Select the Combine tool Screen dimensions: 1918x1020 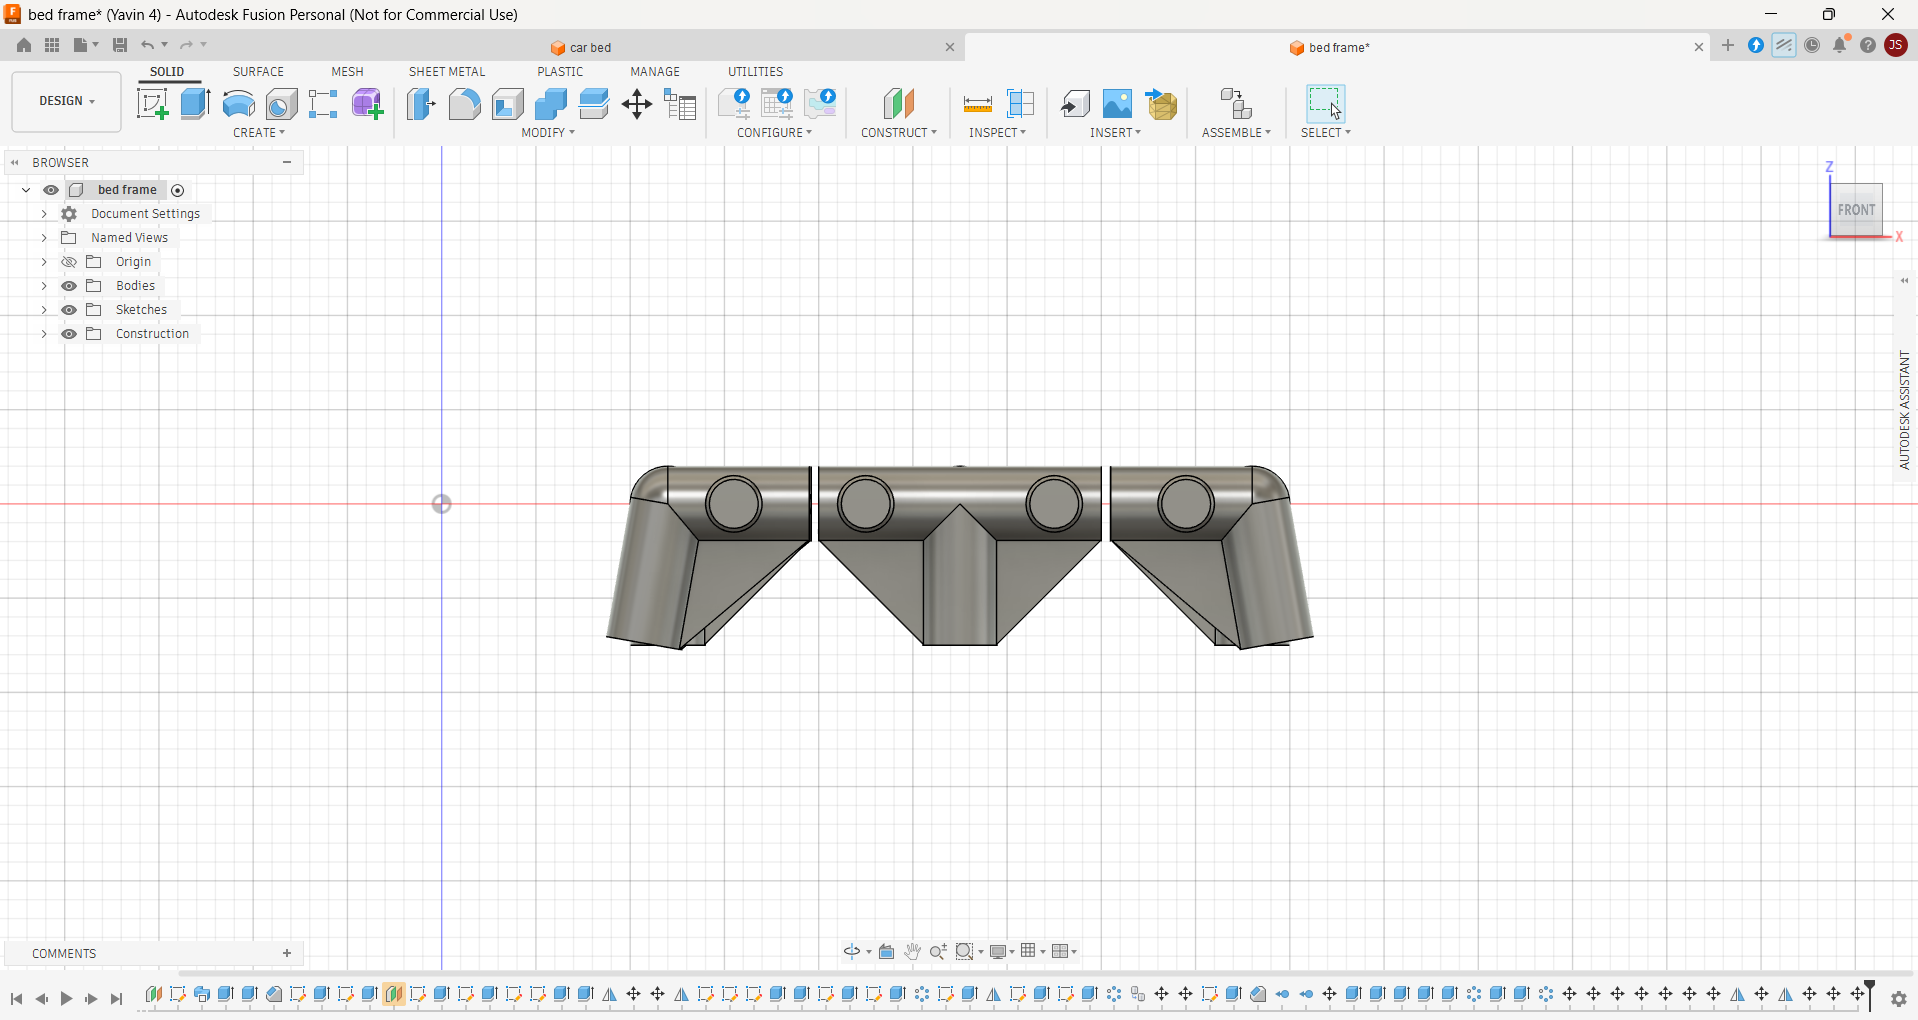click(x=550, y=104)
